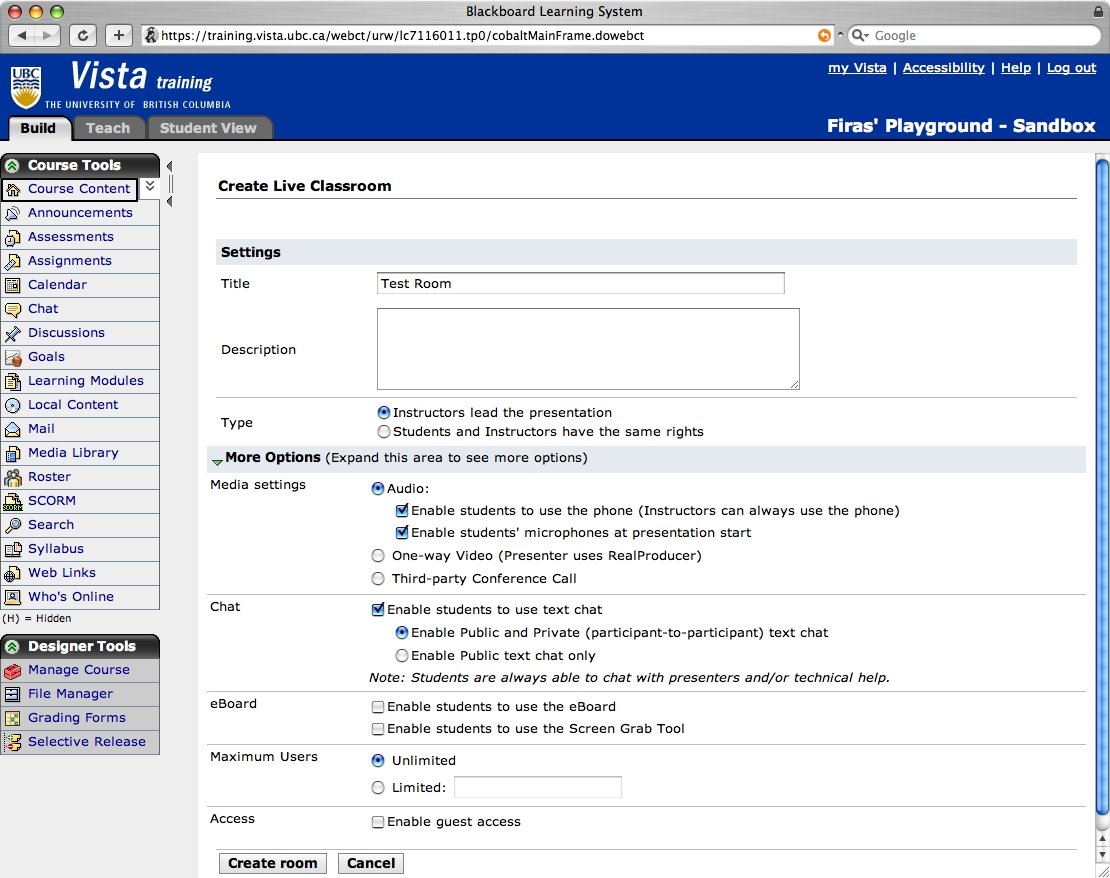Click the Calendar icon in sidebar

(x=12, y=285)
